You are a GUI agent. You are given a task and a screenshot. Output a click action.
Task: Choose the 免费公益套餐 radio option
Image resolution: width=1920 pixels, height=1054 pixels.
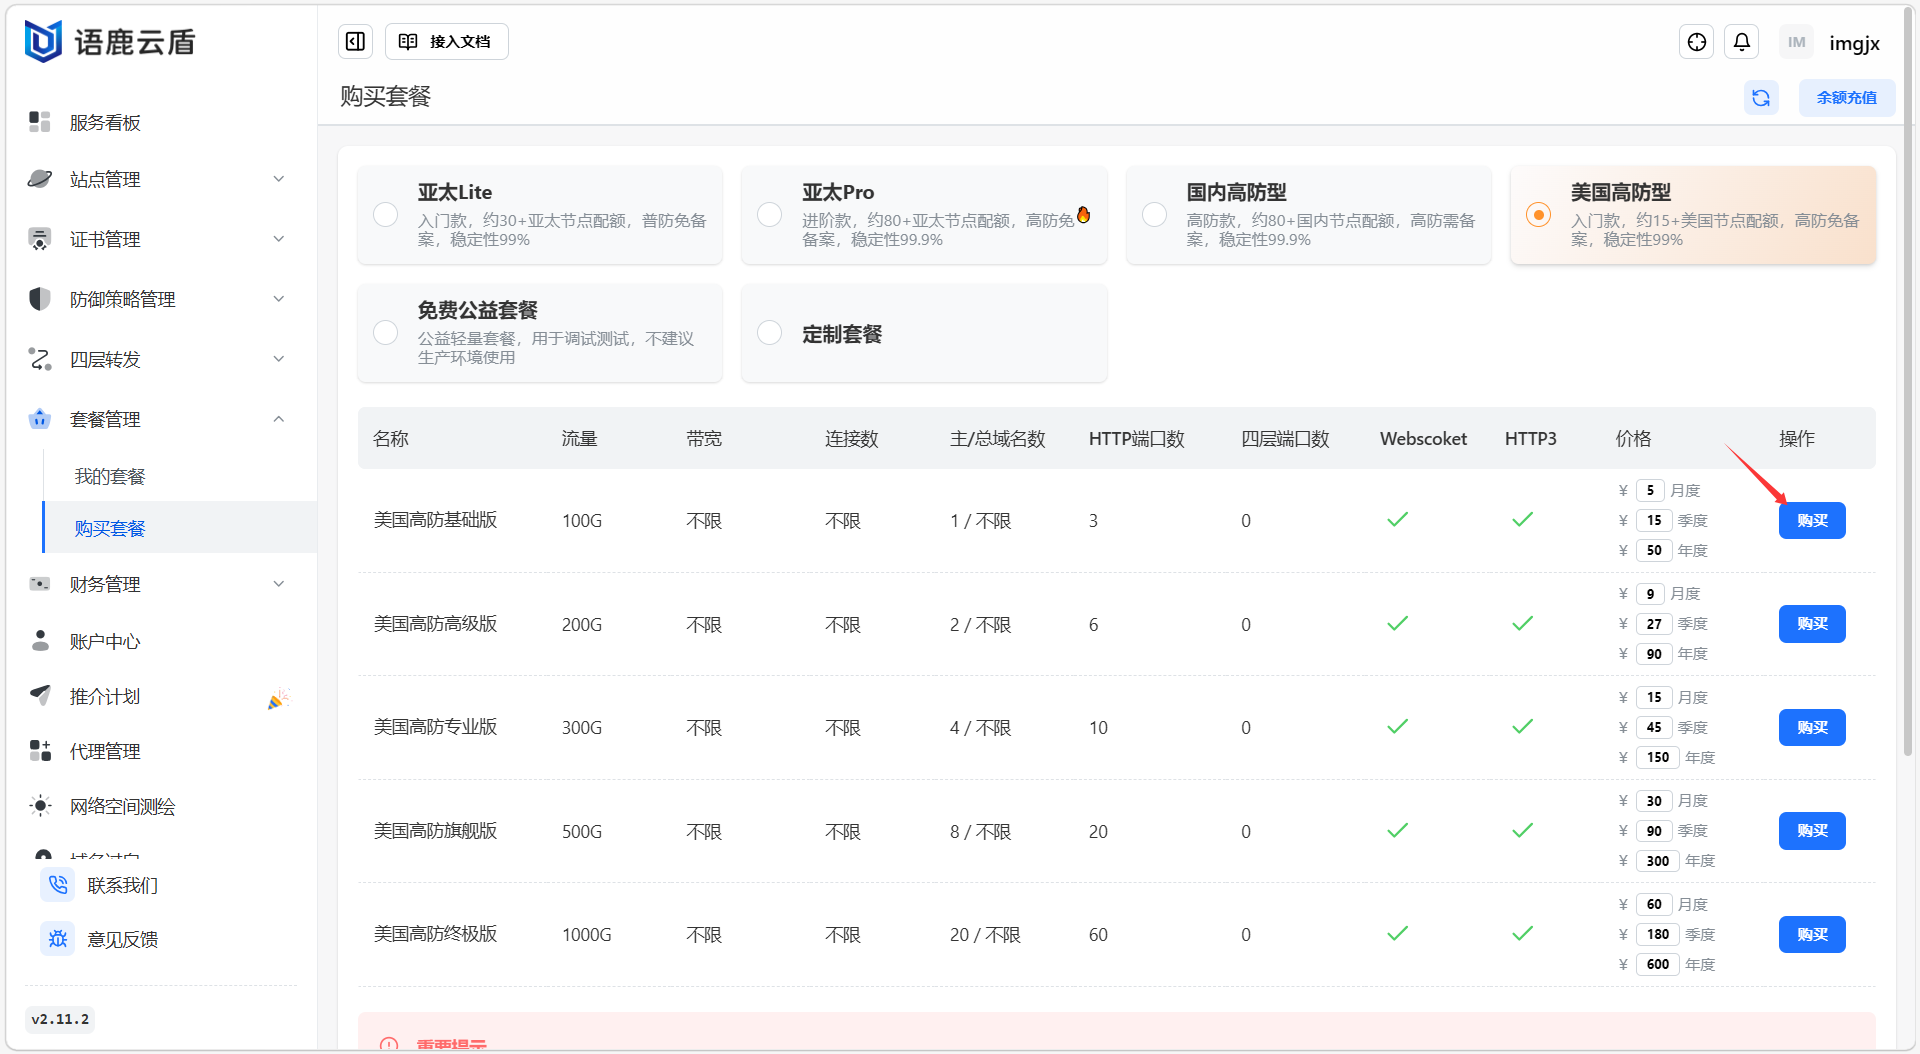point(386,333)
